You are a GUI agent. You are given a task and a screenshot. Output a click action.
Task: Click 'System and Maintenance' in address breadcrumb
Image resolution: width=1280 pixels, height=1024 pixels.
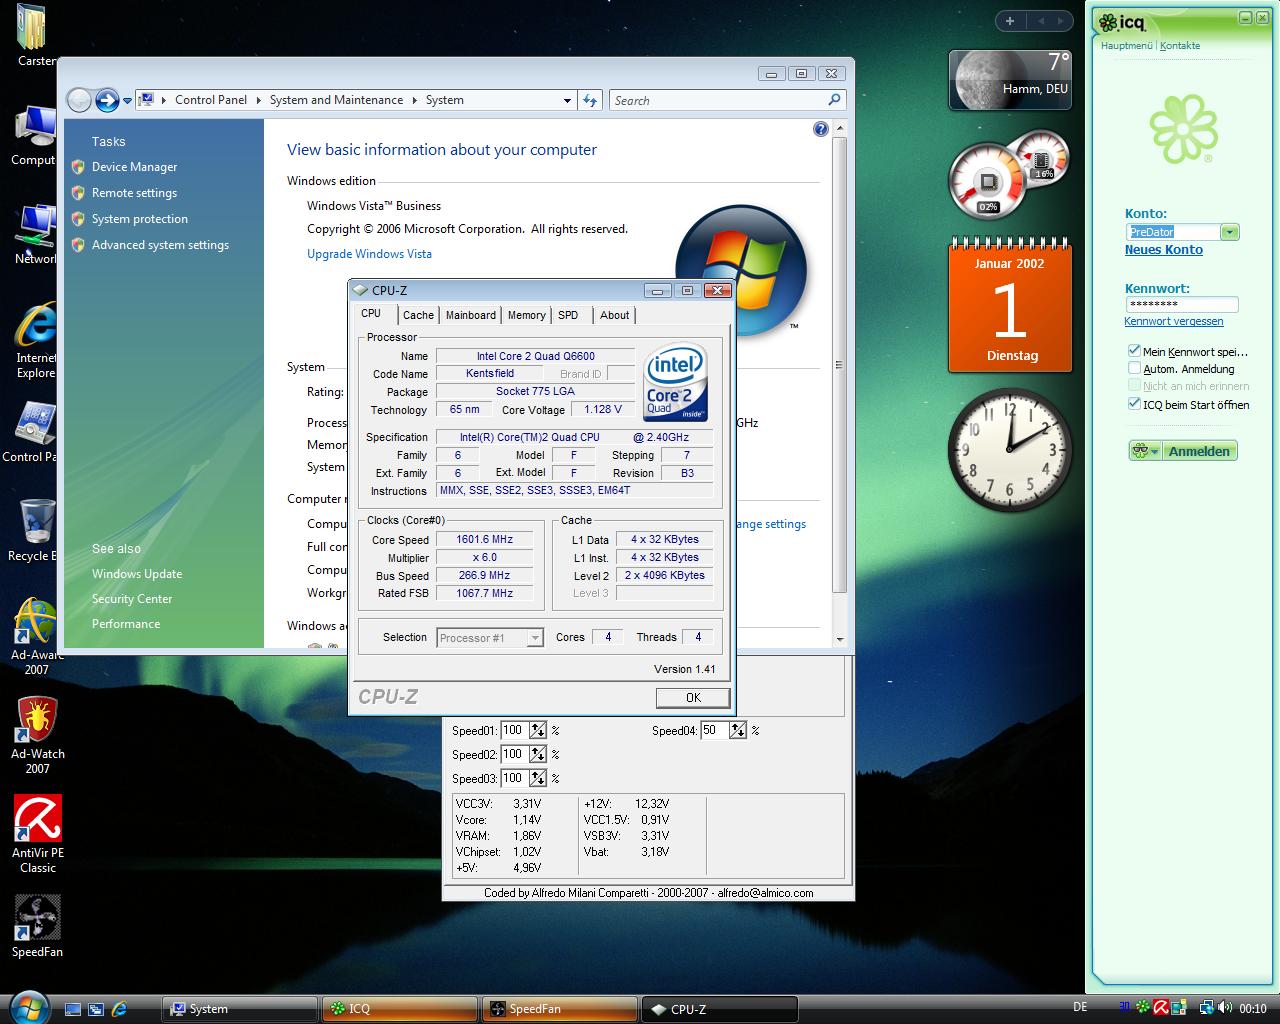(x=336, y=100)
